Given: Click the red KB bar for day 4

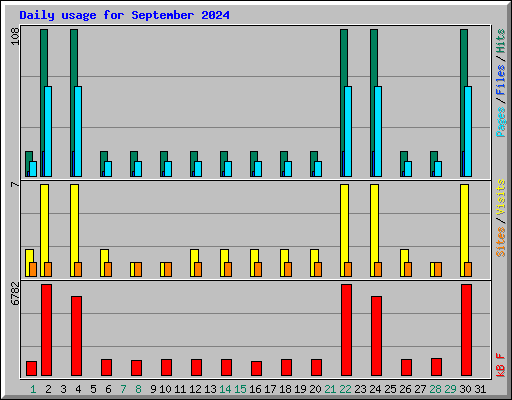Looking at the screenshot, I should click(76, 336).
